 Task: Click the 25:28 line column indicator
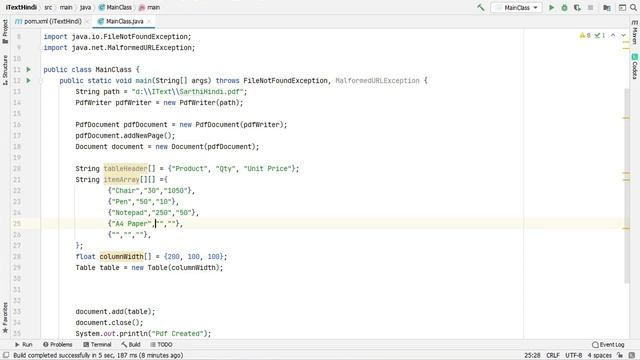point(532,356)
